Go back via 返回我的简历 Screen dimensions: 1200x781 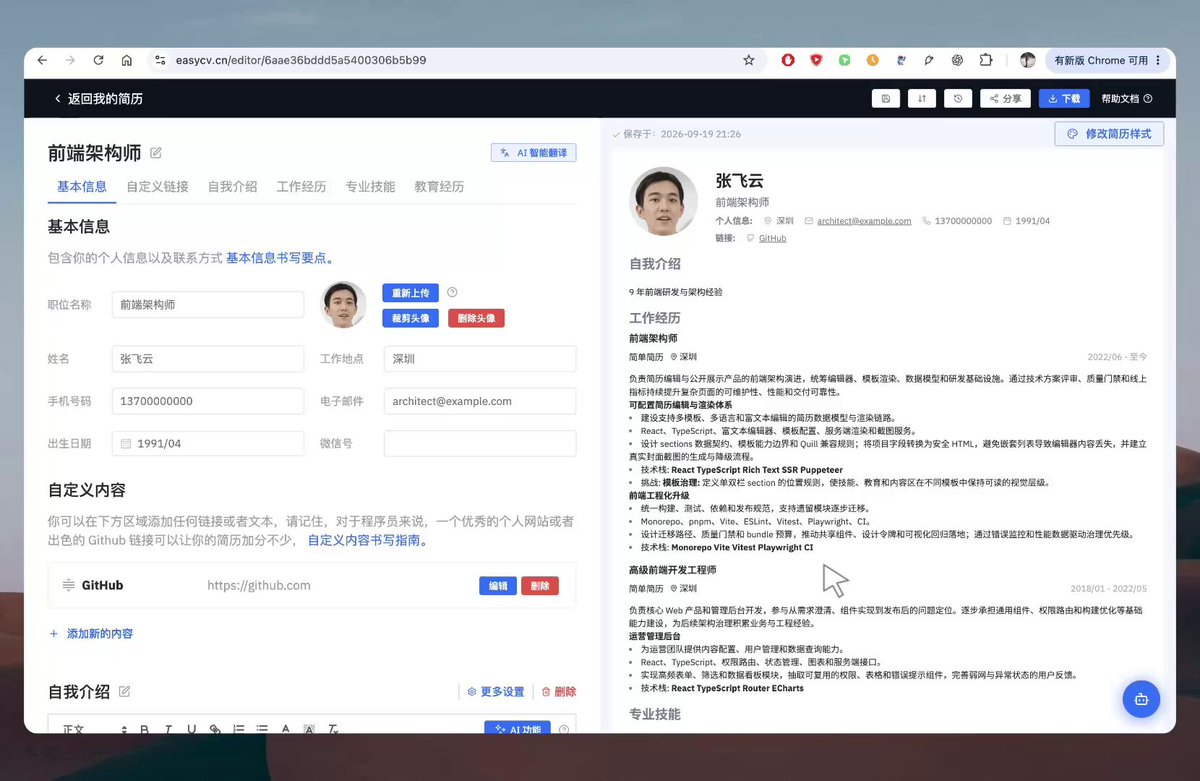click(98, 99)
